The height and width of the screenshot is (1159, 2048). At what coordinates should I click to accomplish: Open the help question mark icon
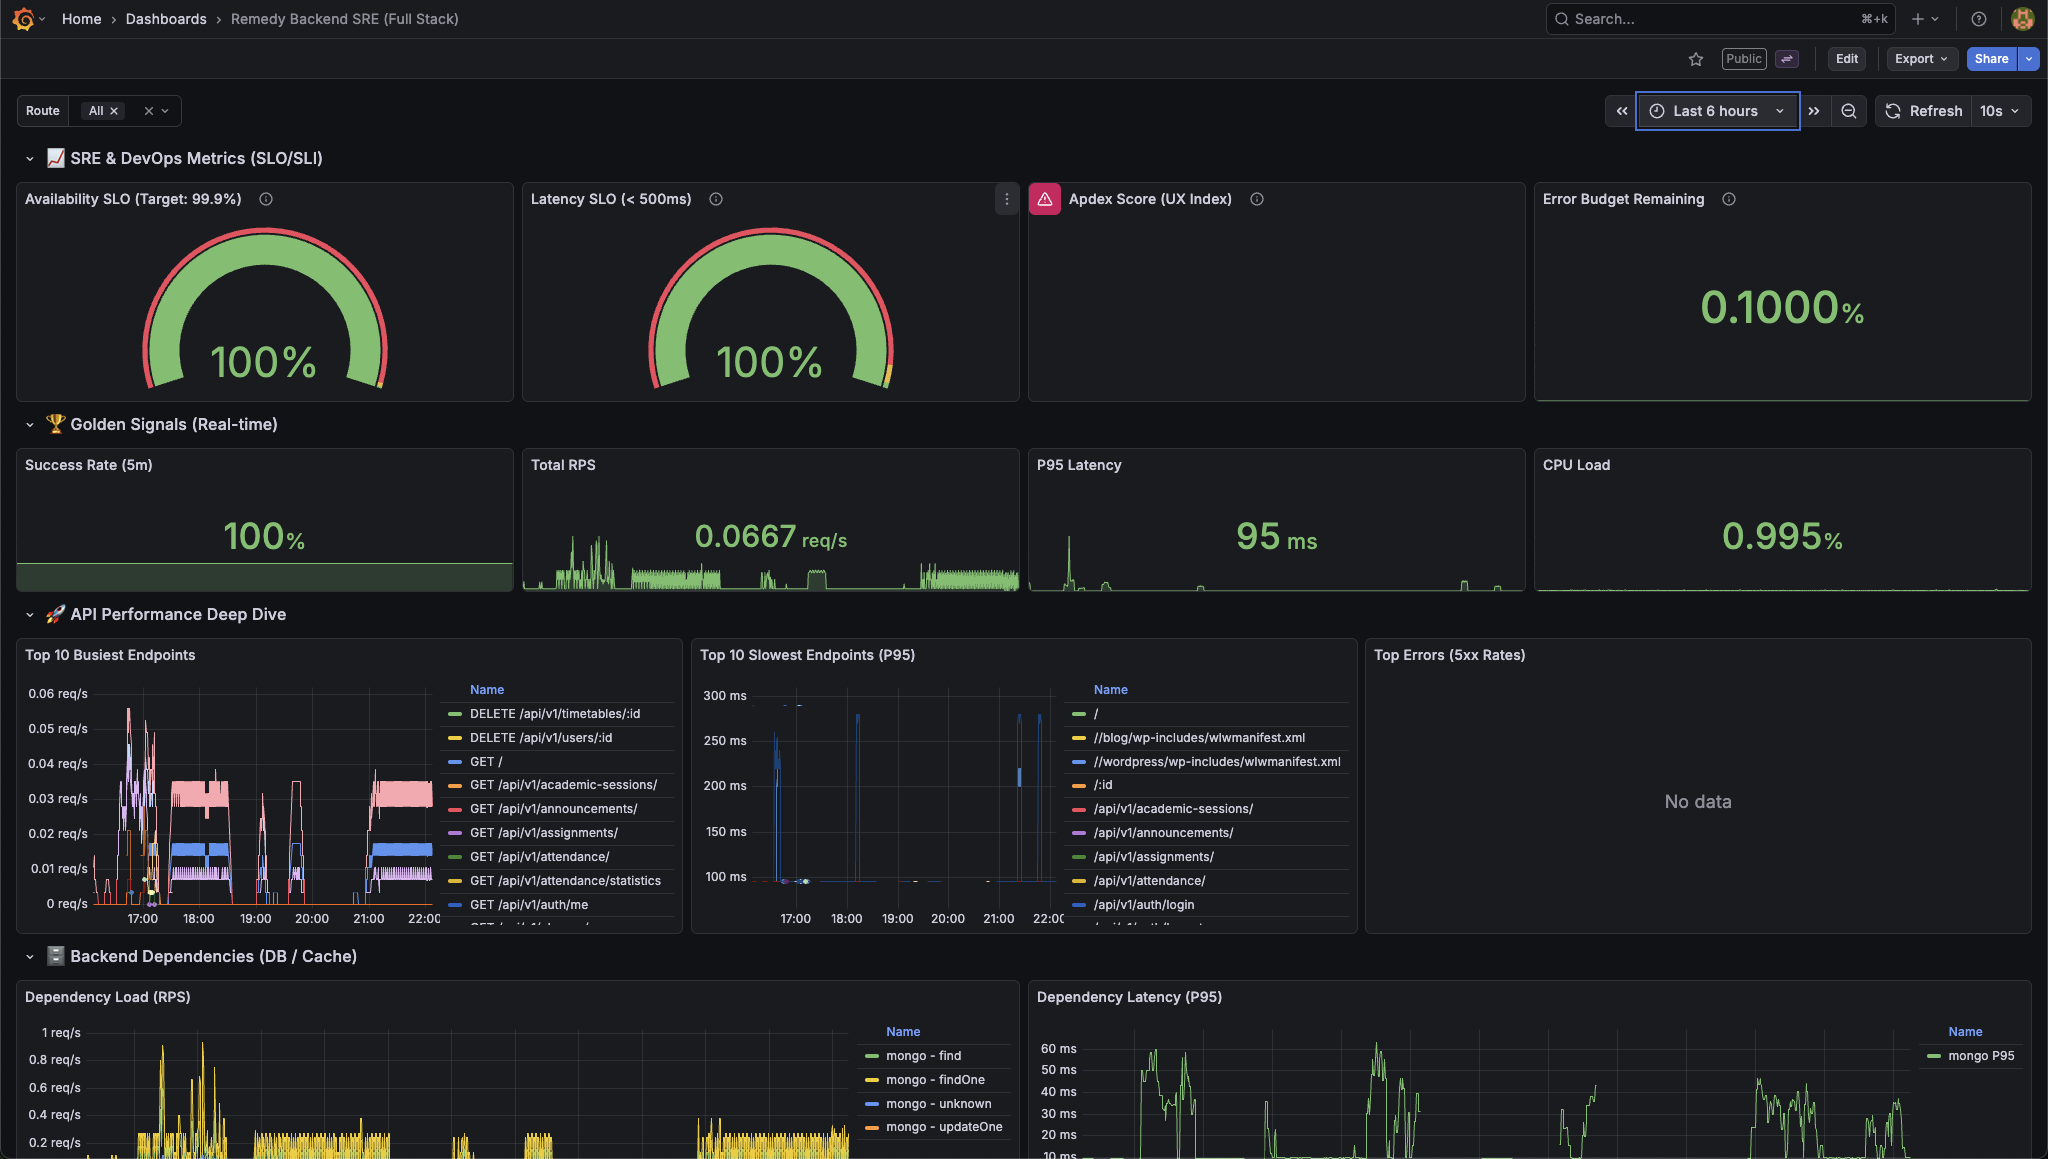click(x=1977, y=18)
